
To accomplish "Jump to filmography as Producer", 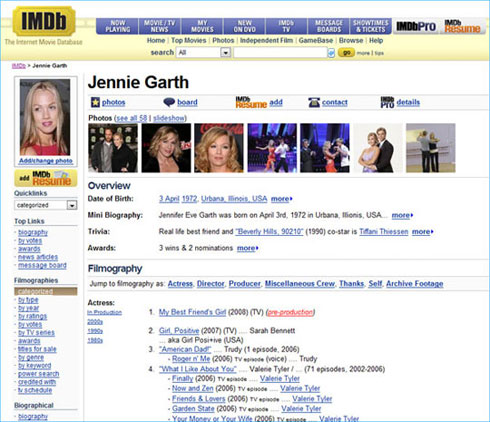I will point(245,284).
